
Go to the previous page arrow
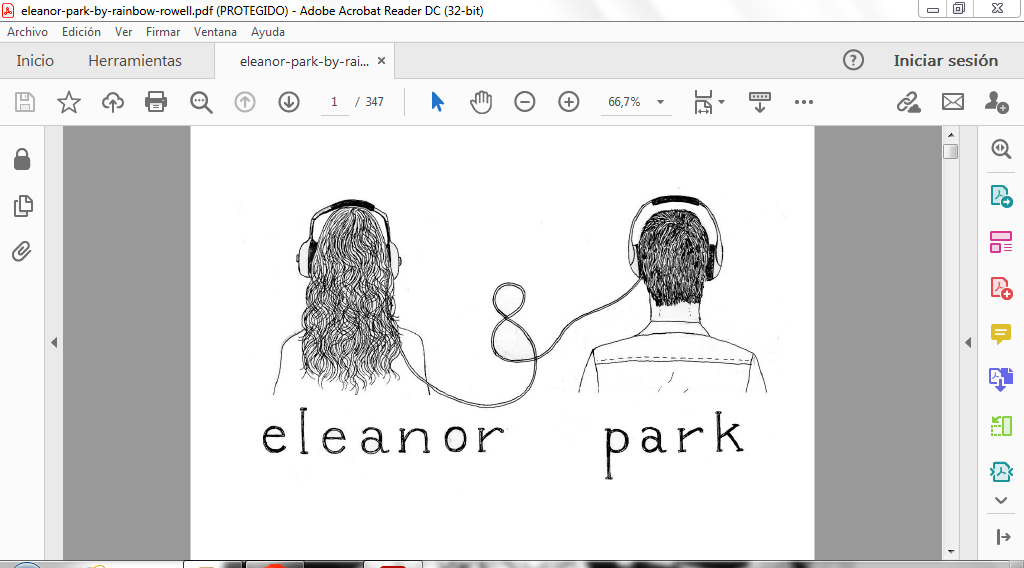[245, 102]
